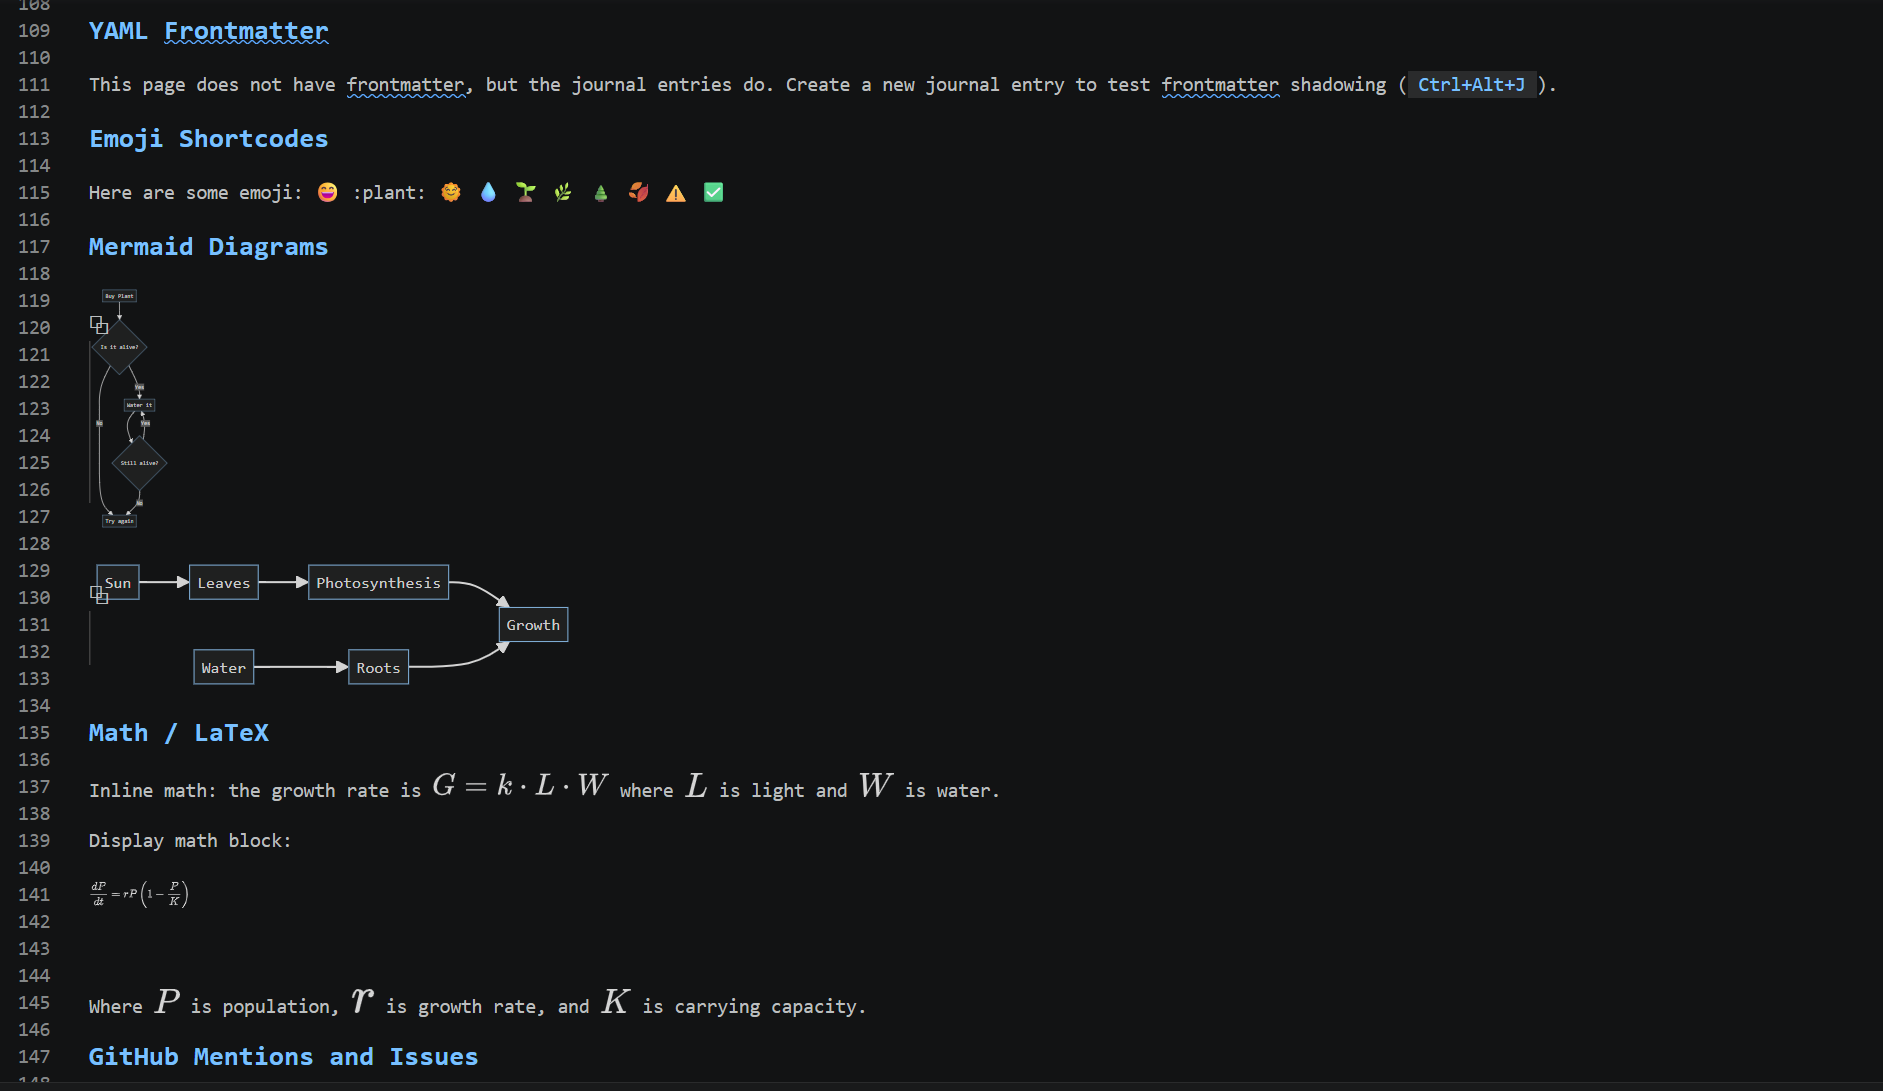Select the Photosynthesis node
This screenshot has height=1091, width=1883.
point(378,582)
